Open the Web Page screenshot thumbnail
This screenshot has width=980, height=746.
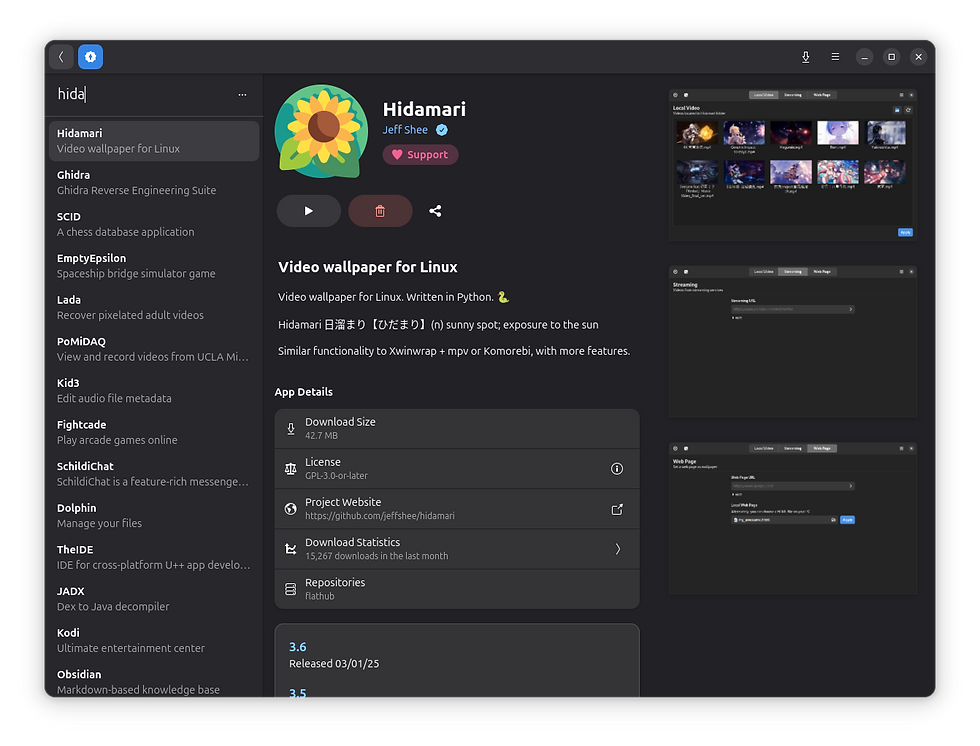793,519
